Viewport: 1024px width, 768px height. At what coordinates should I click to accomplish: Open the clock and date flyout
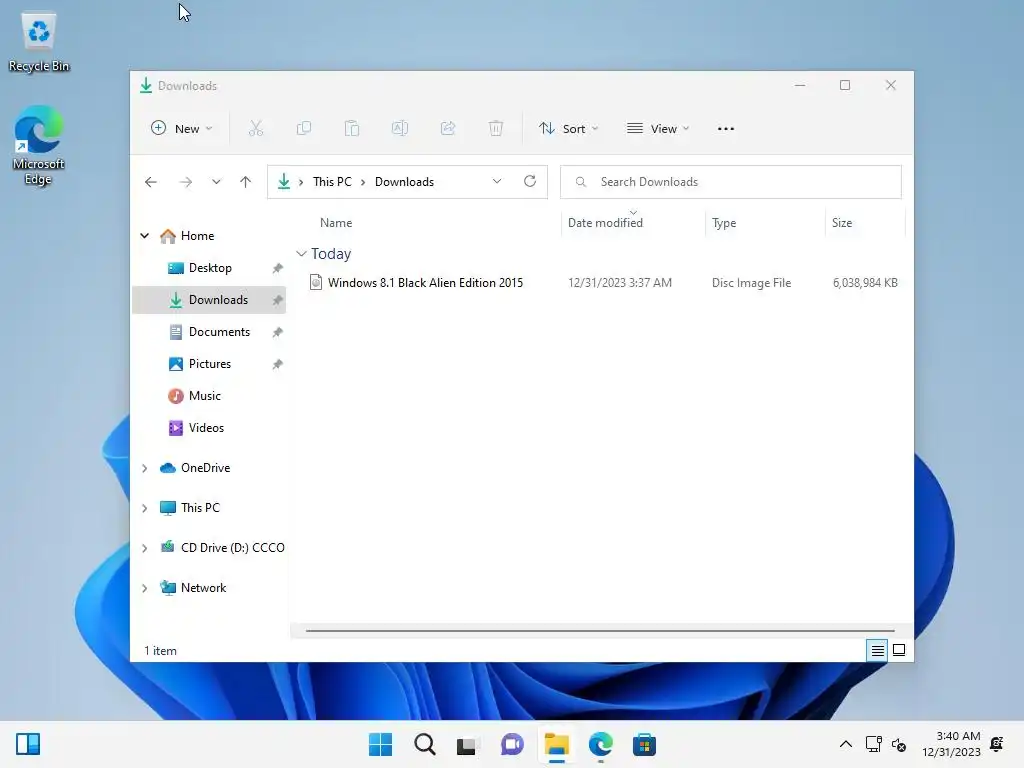(x=951, y=744)
